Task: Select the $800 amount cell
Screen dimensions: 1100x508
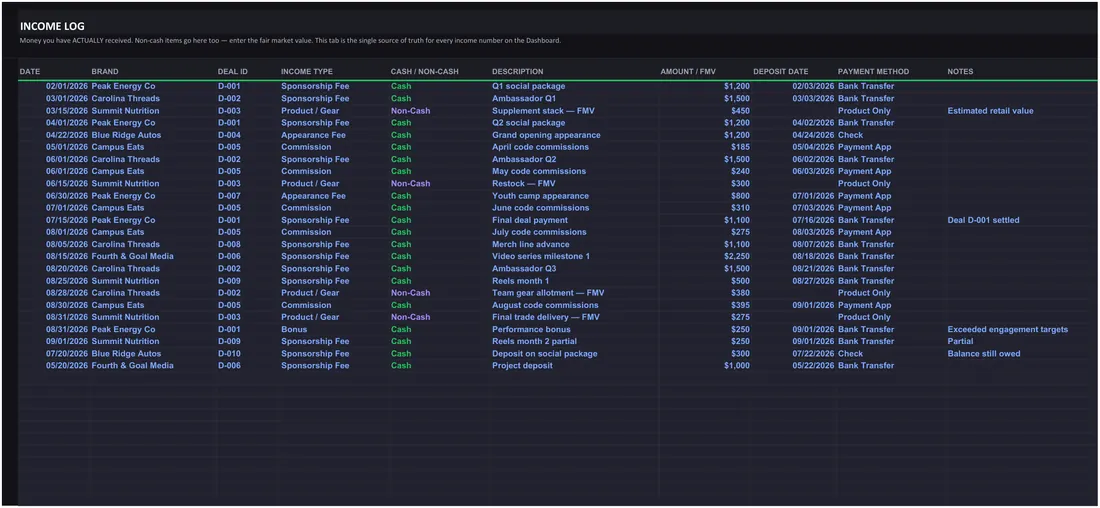Action: pyautogui.click(x=740, y=196)
